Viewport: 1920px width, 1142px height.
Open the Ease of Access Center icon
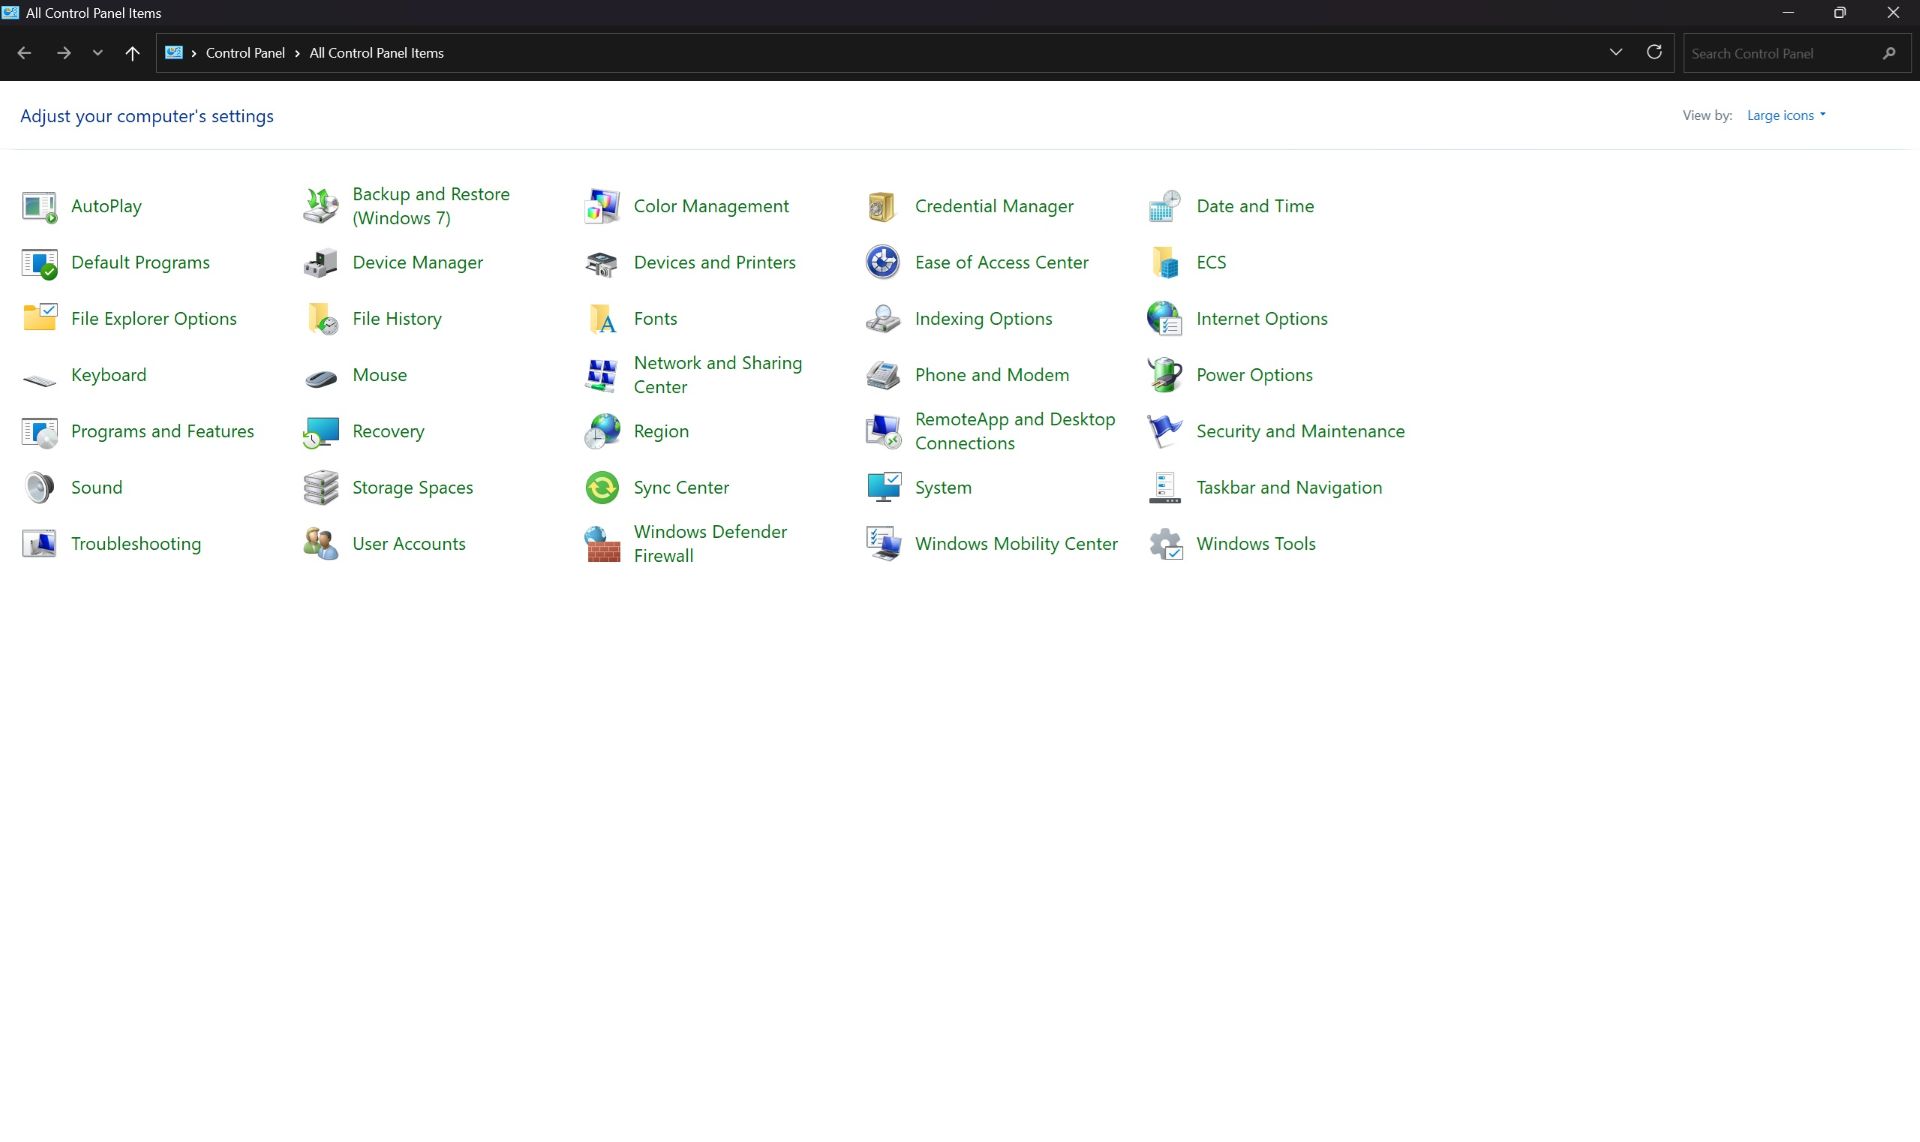[x=883, y=263]
